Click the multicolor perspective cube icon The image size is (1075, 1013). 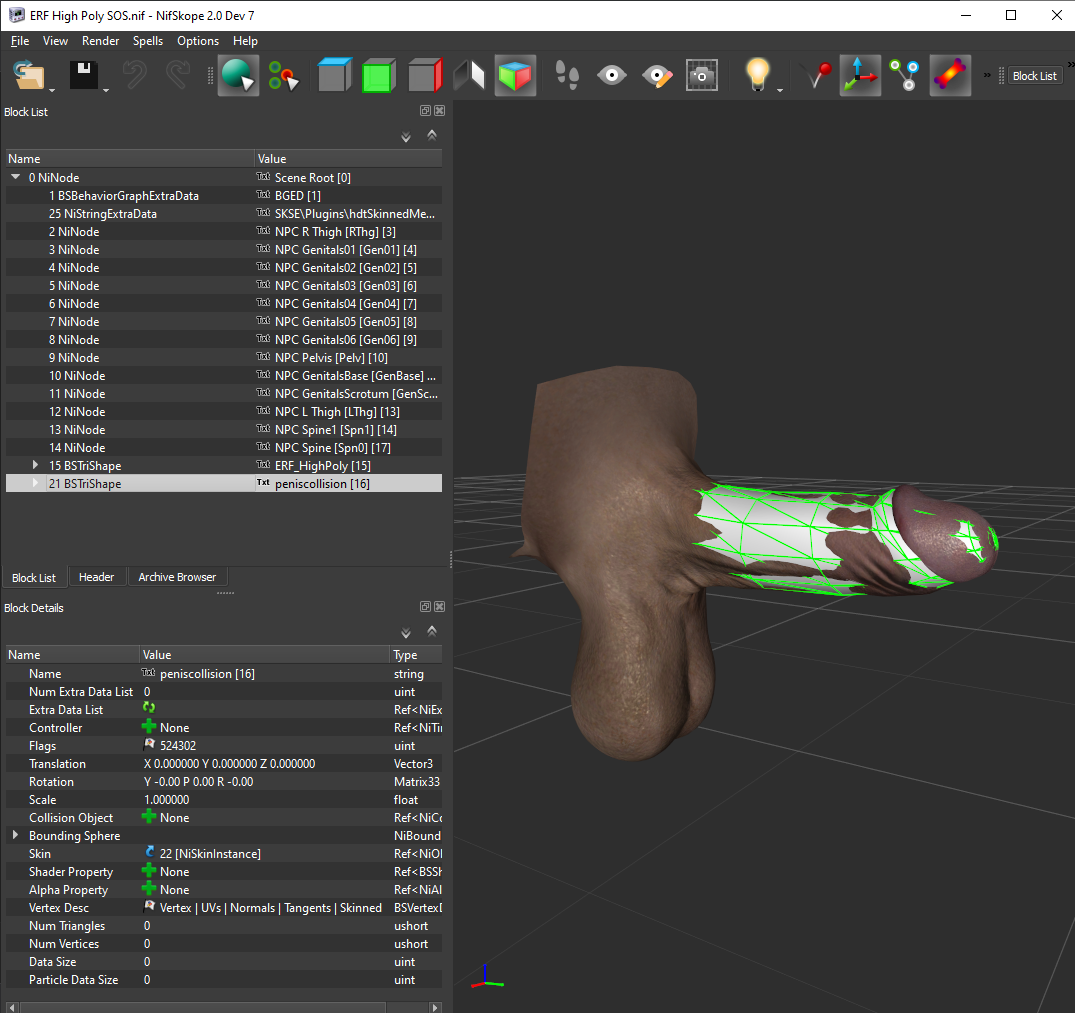[515, 75]
